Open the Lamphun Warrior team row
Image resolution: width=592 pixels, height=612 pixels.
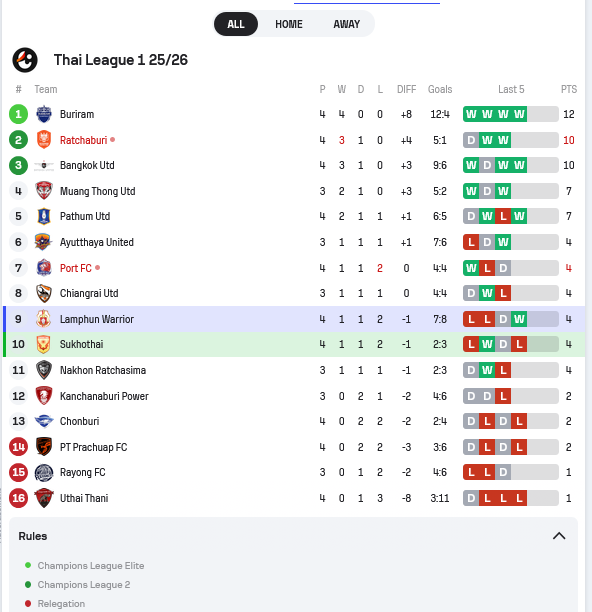294,319
